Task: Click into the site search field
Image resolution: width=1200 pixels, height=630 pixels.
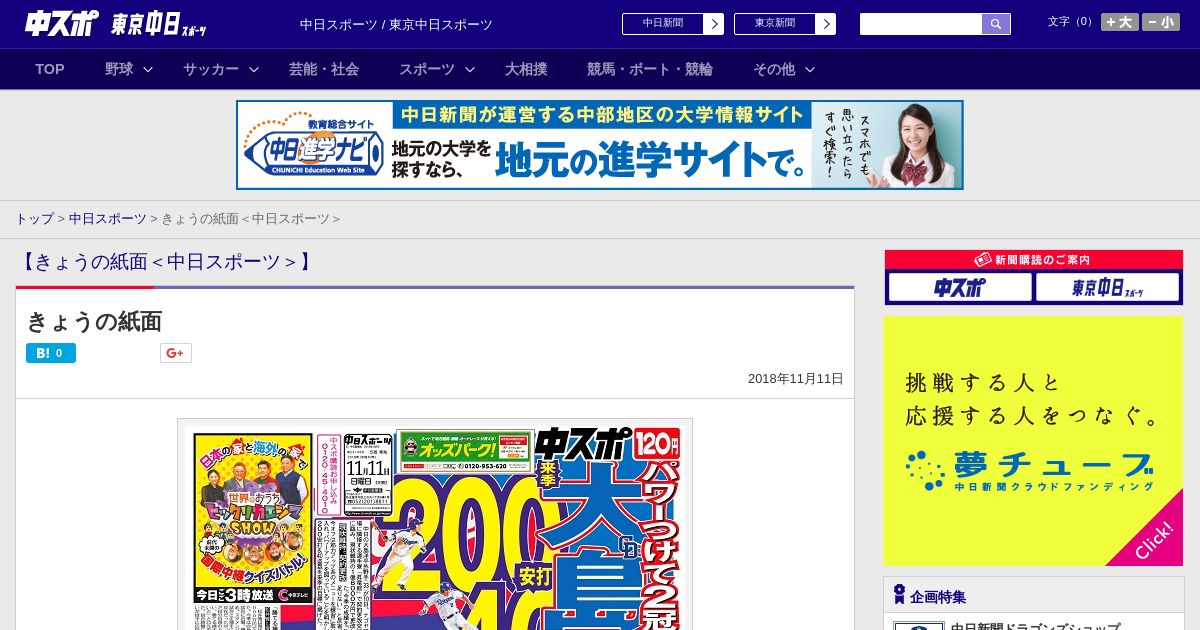Action: (921, 24)
